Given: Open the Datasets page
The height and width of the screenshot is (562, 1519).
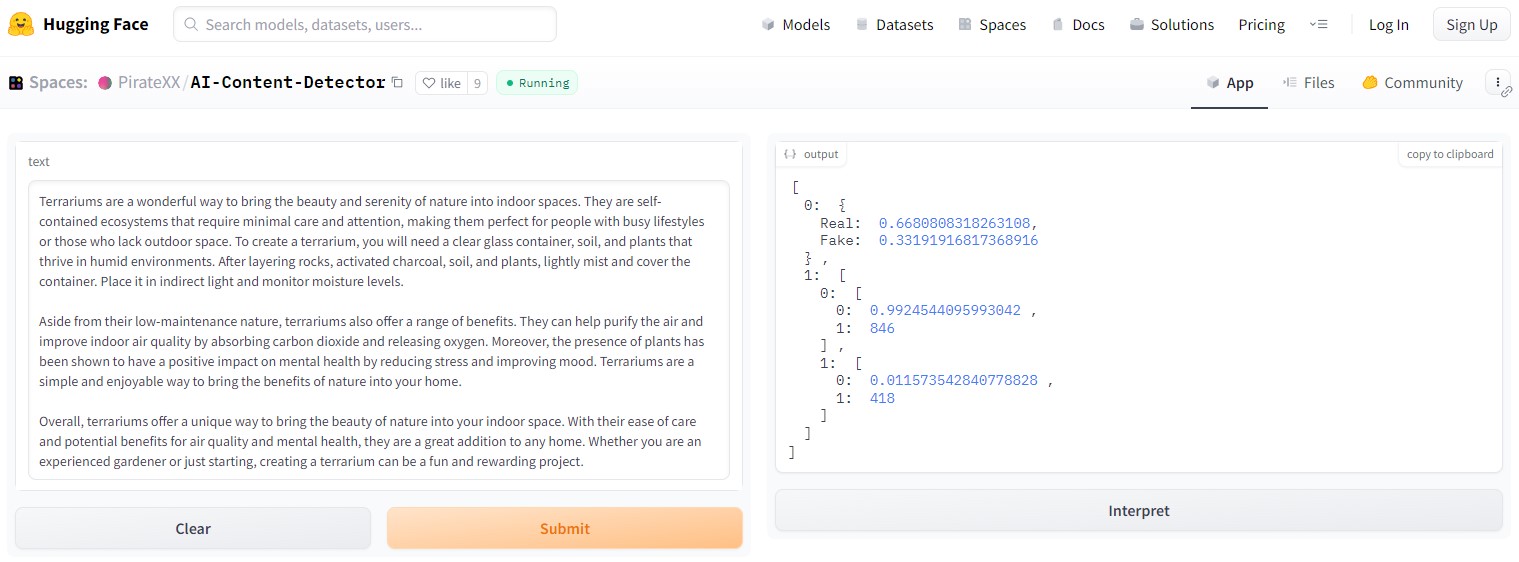Looking at the screenshot, I should [894, 25].
